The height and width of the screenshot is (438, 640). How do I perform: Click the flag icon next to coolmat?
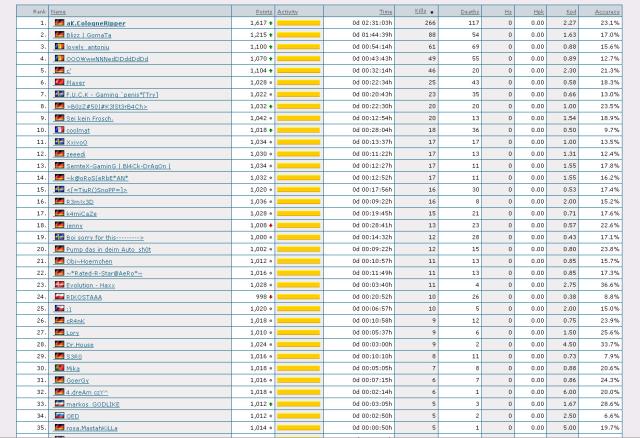point(59,130)
